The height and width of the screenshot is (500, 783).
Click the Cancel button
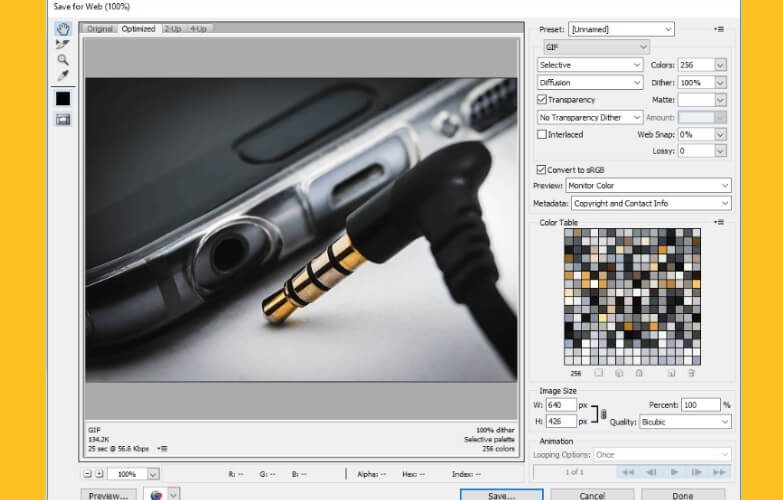pyautogui.click(x=592, y=495)
